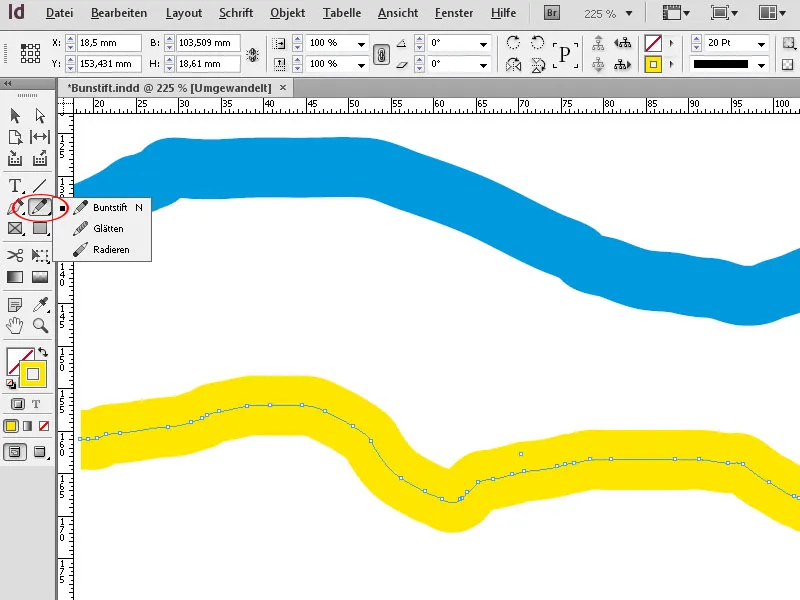
Task: Select the white arrow Direct Selection tool
Action: pos(40,116)
